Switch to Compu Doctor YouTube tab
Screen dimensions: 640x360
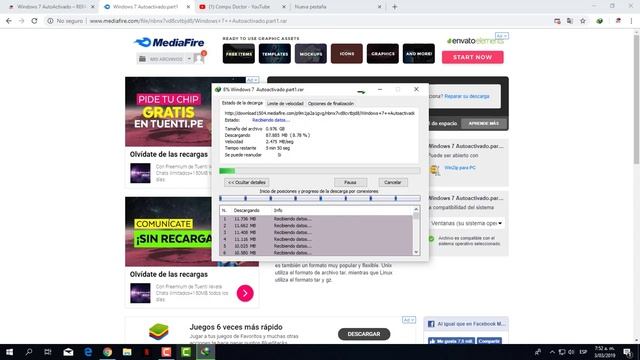[x=239, y=7]
